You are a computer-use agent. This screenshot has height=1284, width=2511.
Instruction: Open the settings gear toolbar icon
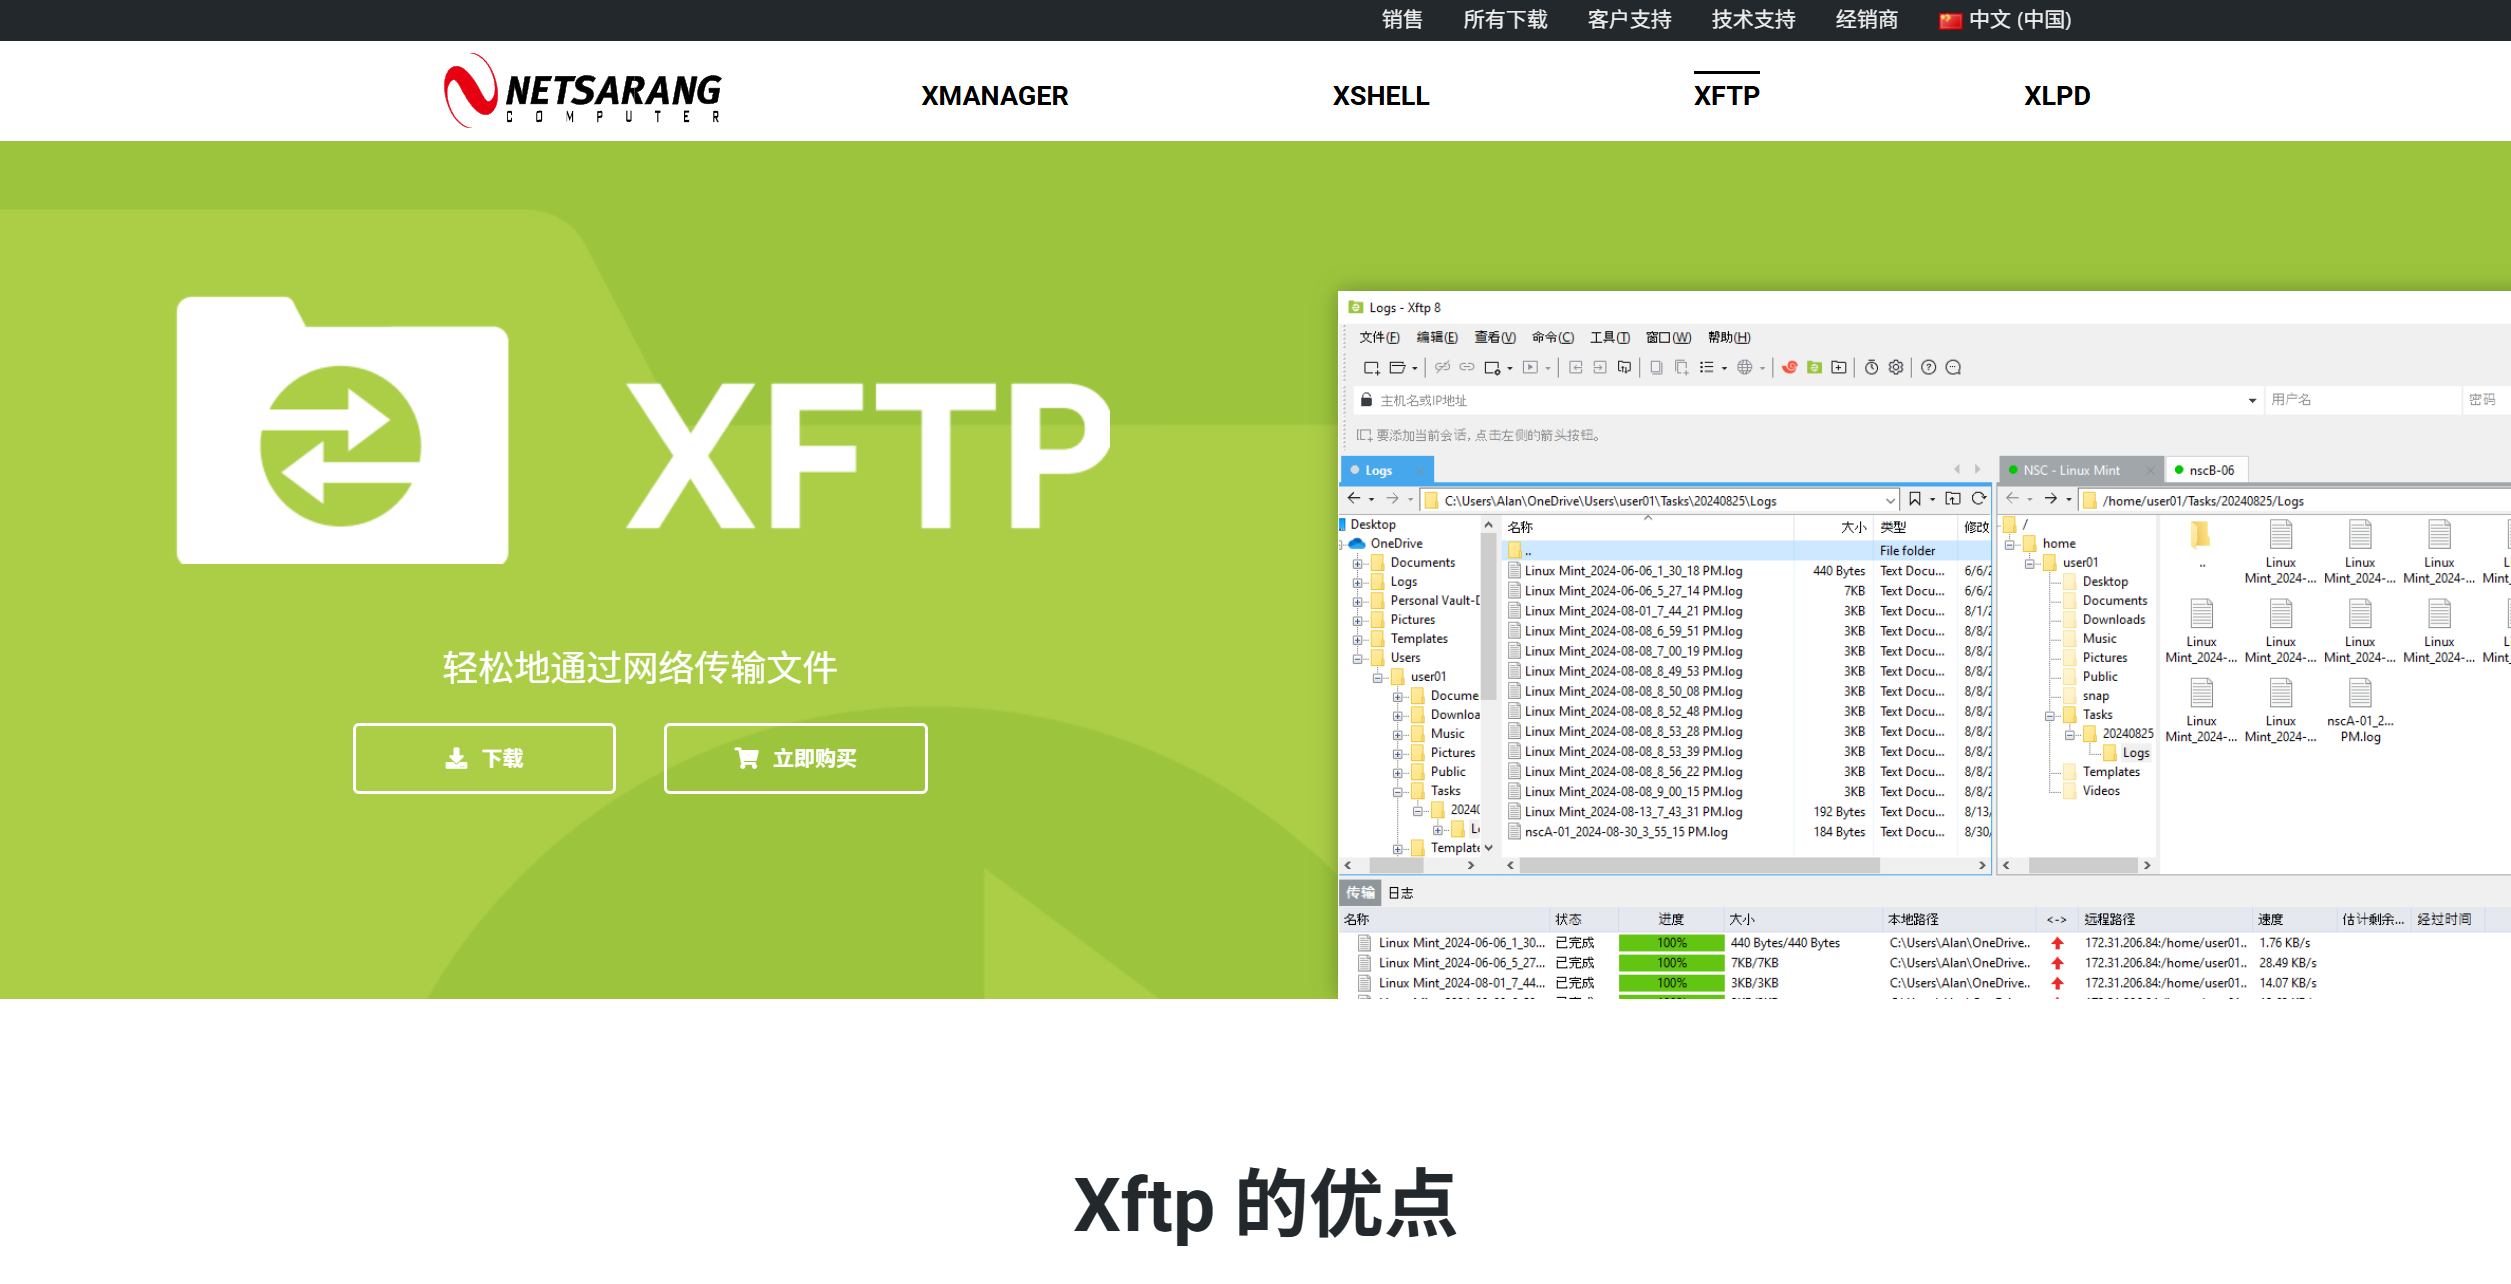(1896, 368)
